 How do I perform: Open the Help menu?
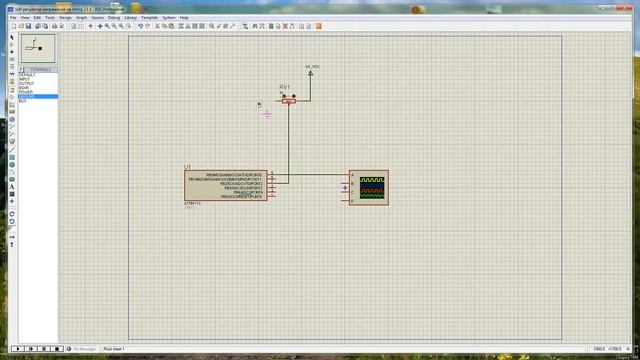(x=184, y=18)
